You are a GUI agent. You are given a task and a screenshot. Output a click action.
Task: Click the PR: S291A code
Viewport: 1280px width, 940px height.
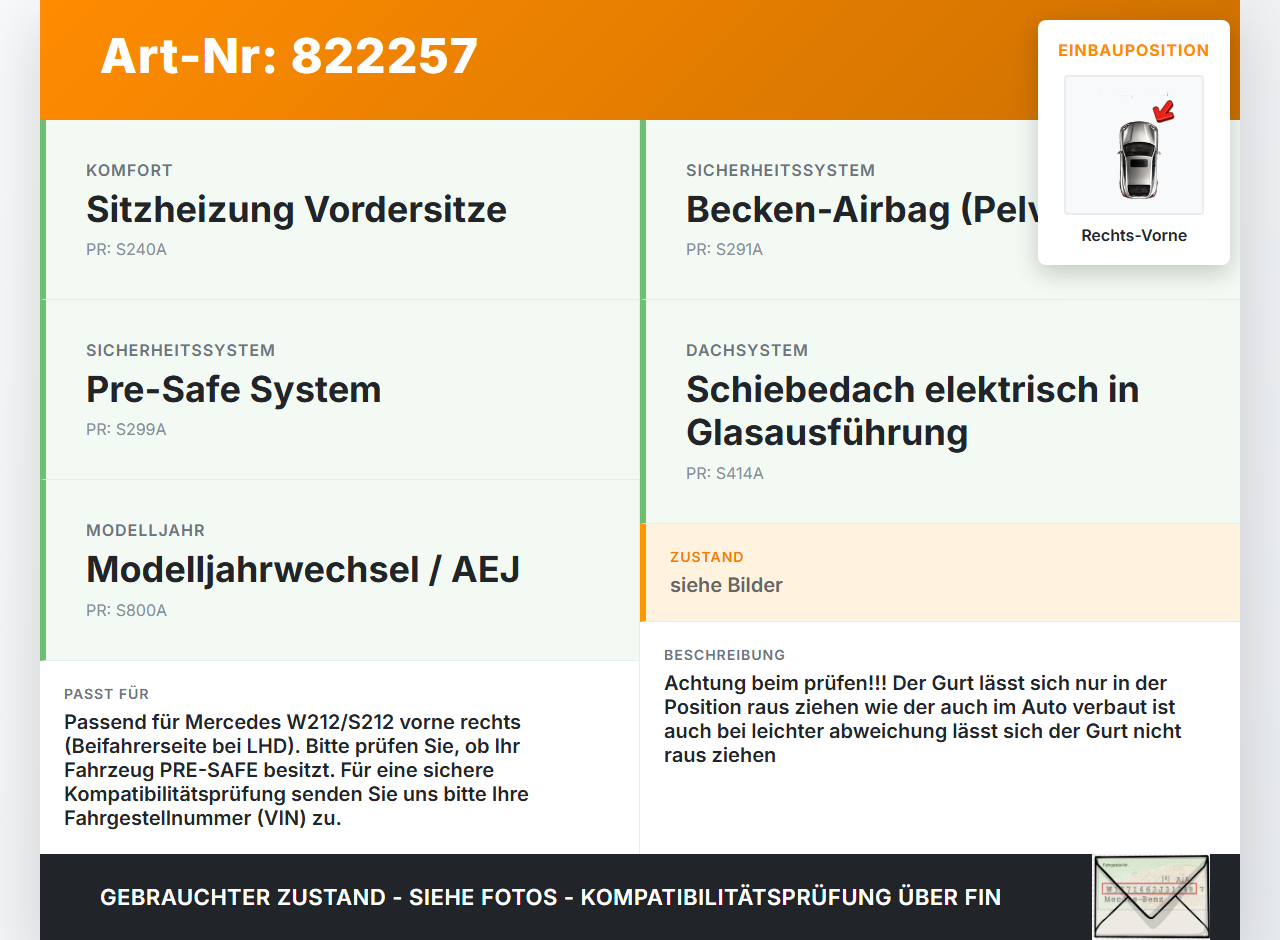coord(724,250)
